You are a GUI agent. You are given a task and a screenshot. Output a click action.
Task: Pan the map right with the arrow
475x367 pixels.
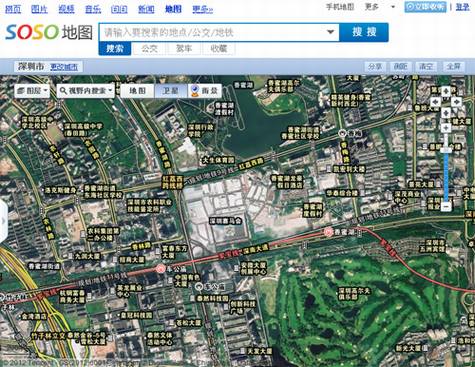pyautogui.click(x=456, y=102)
